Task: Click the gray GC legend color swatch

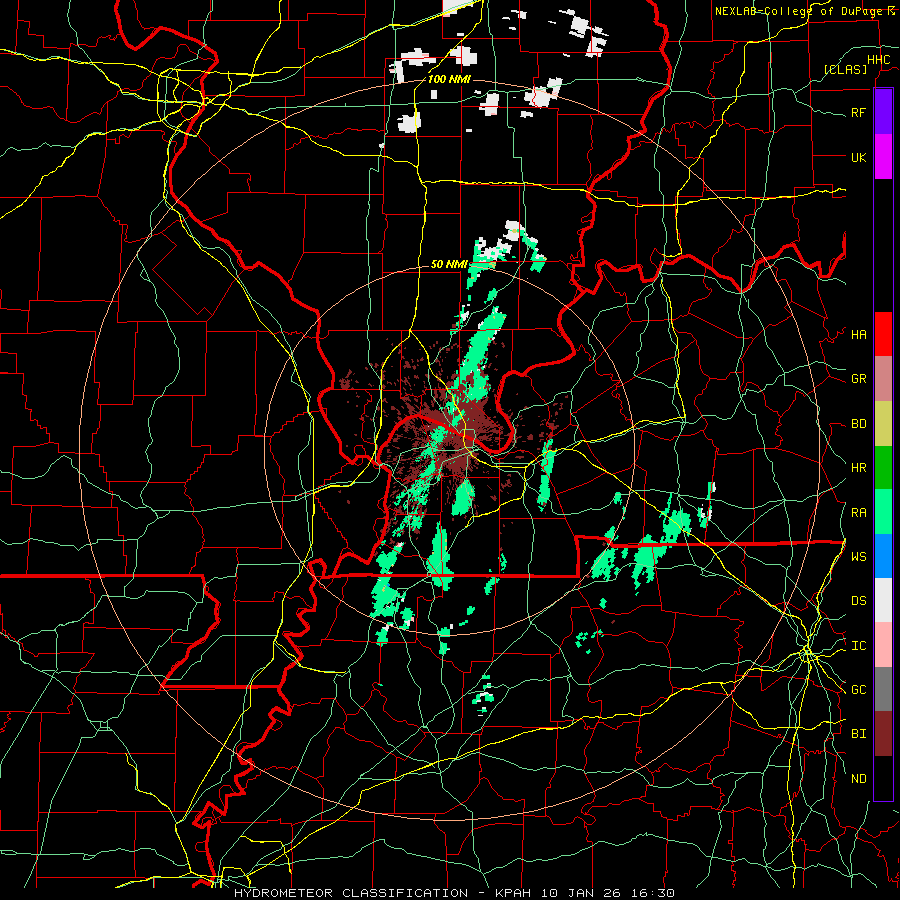Action: 883,689
